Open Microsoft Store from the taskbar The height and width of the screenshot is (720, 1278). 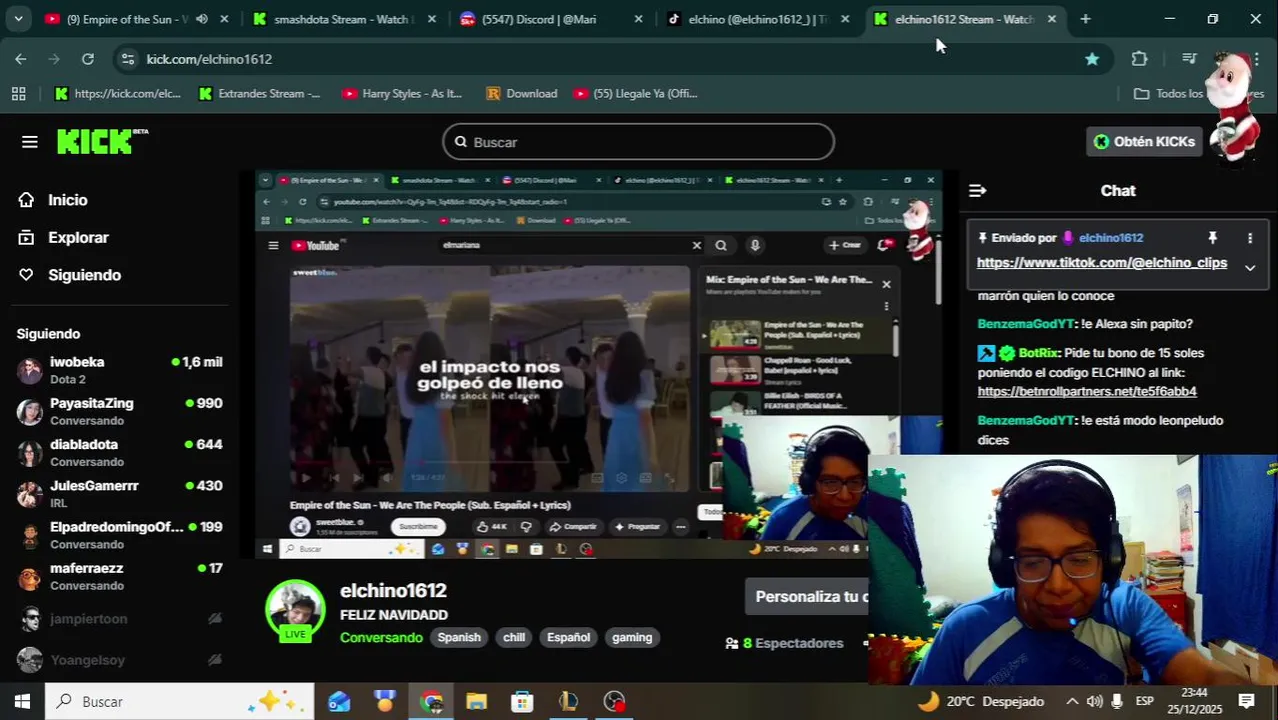pyautogui.click(x=522, y=702)
